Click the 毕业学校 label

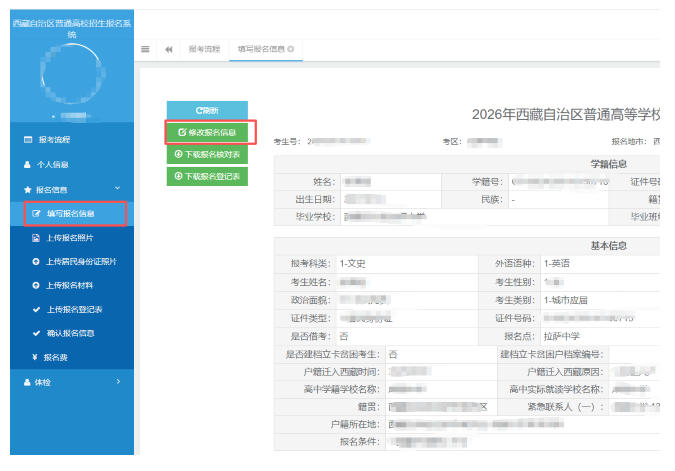point(315,217)
